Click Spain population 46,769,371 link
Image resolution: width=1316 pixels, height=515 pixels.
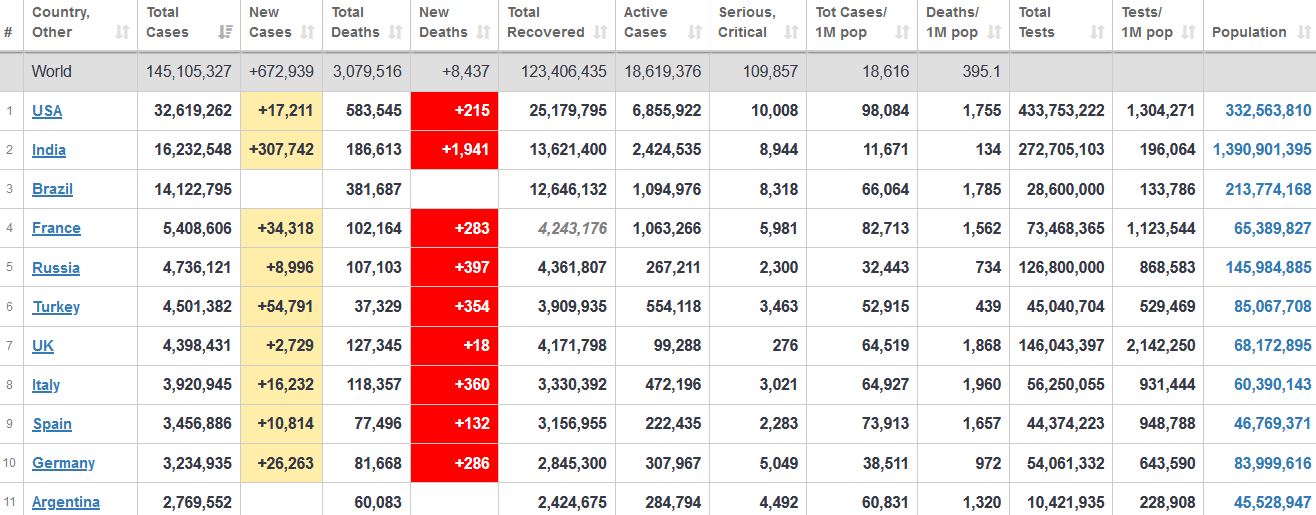pos(1273,424)
